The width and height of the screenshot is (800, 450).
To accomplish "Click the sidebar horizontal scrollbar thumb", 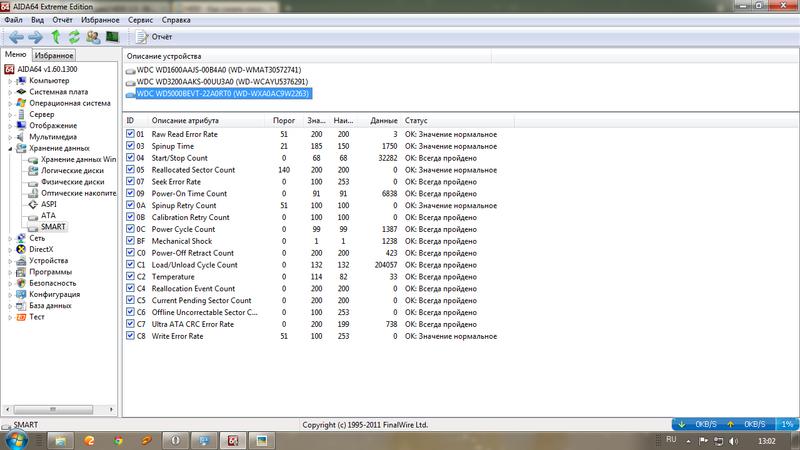I will point(53,409).
